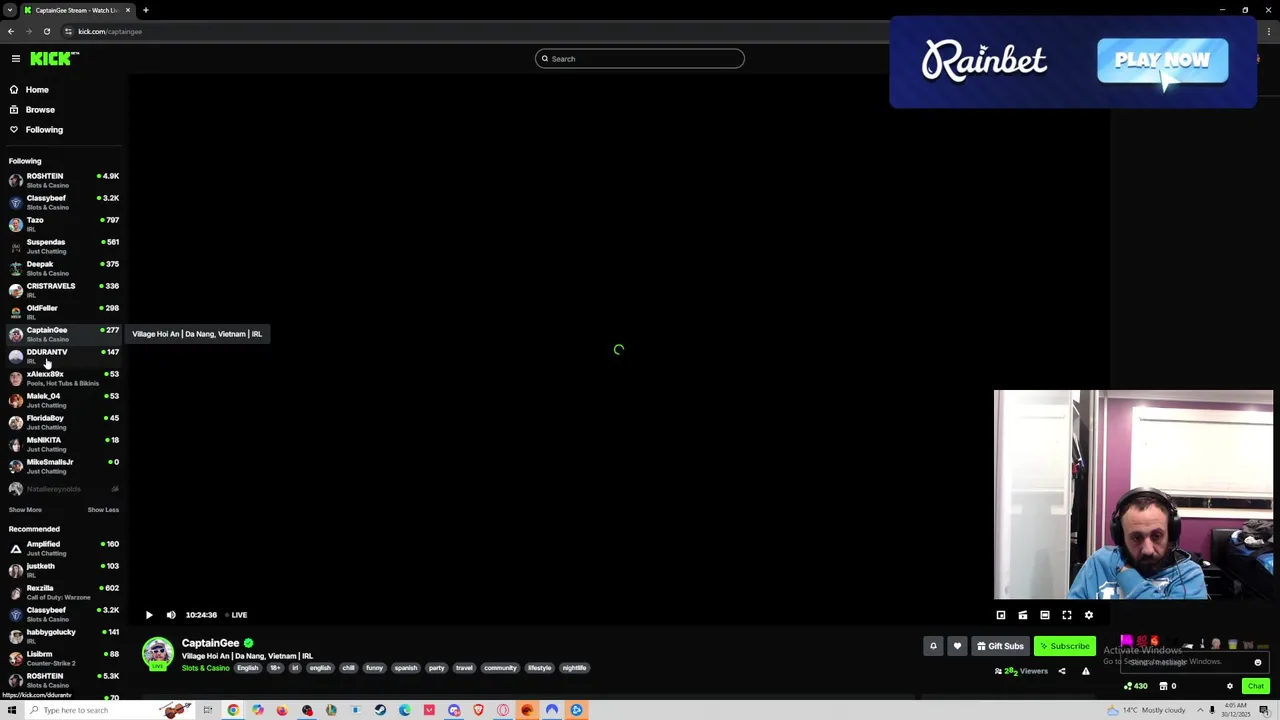
Task: Reload the page in browser toolbar
Action: click(46, 31)
